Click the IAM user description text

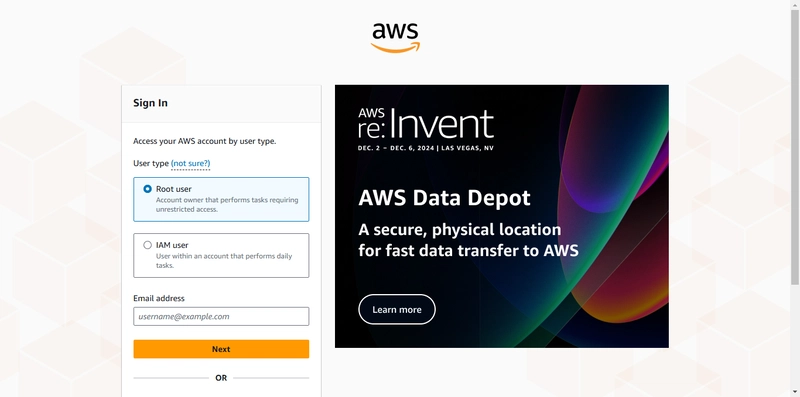(224, 261)
